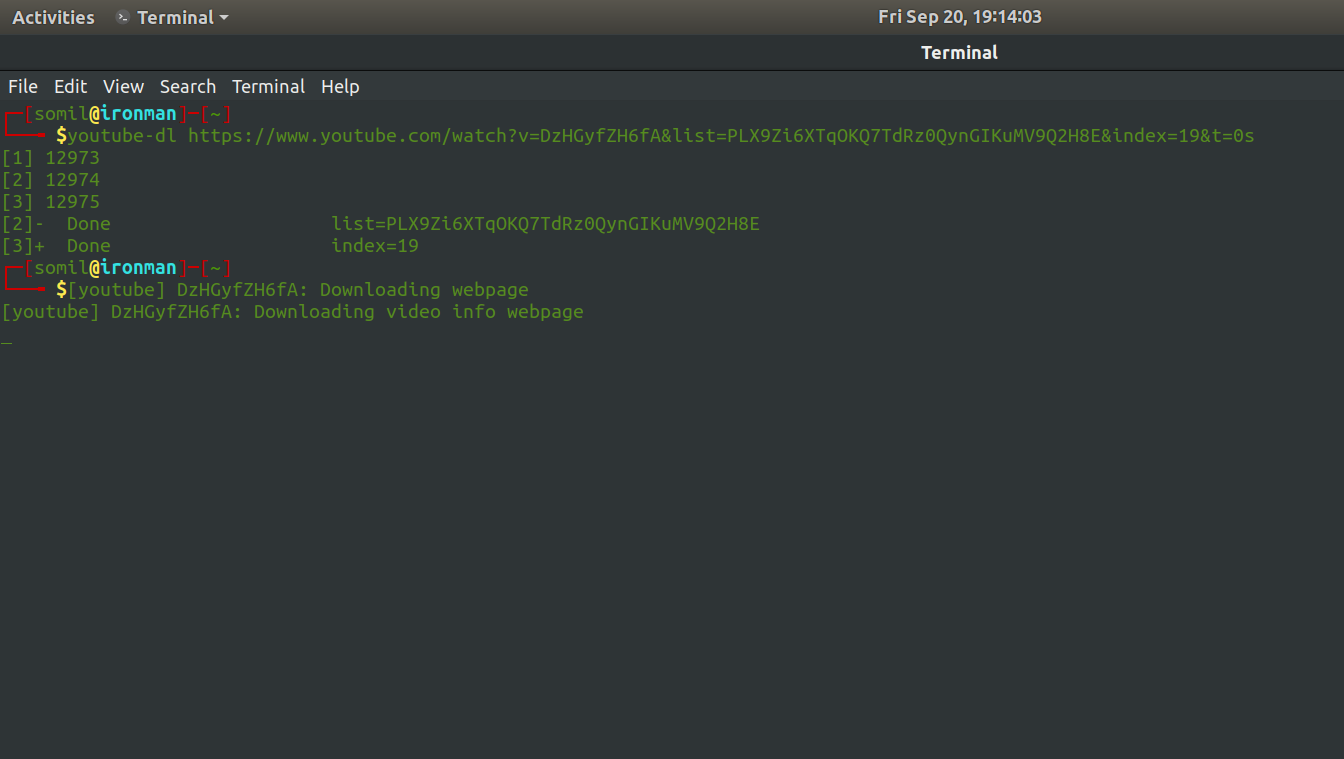Open the Edit menu
1344x759 pixels.
[x=70, y=86]
